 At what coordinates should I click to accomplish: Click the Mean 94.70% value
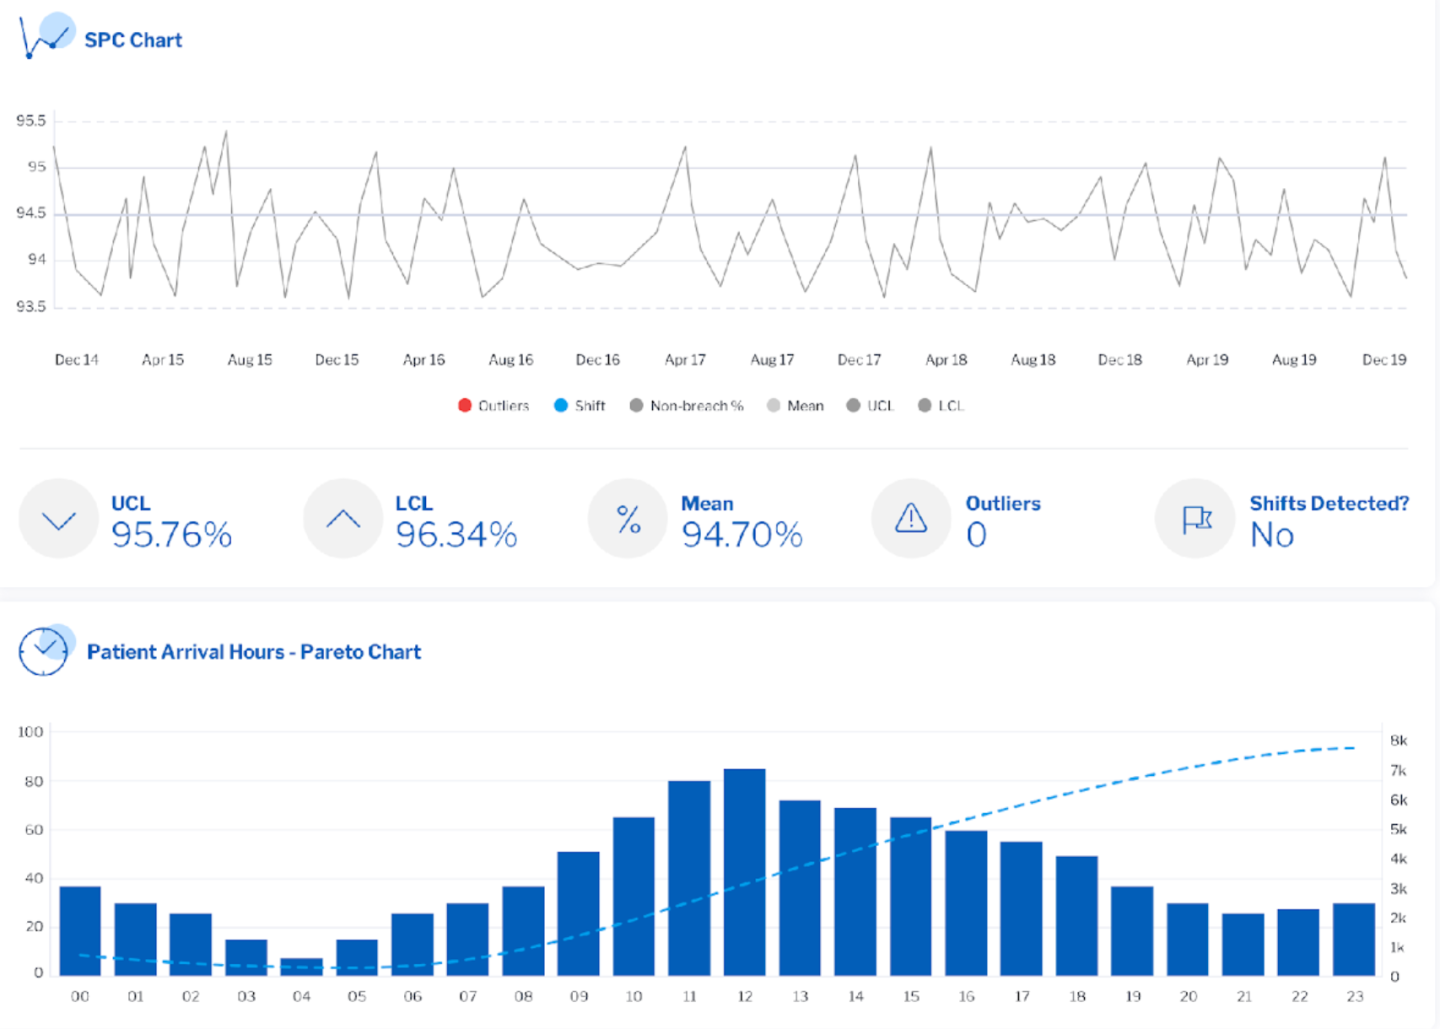coord(742,535)
